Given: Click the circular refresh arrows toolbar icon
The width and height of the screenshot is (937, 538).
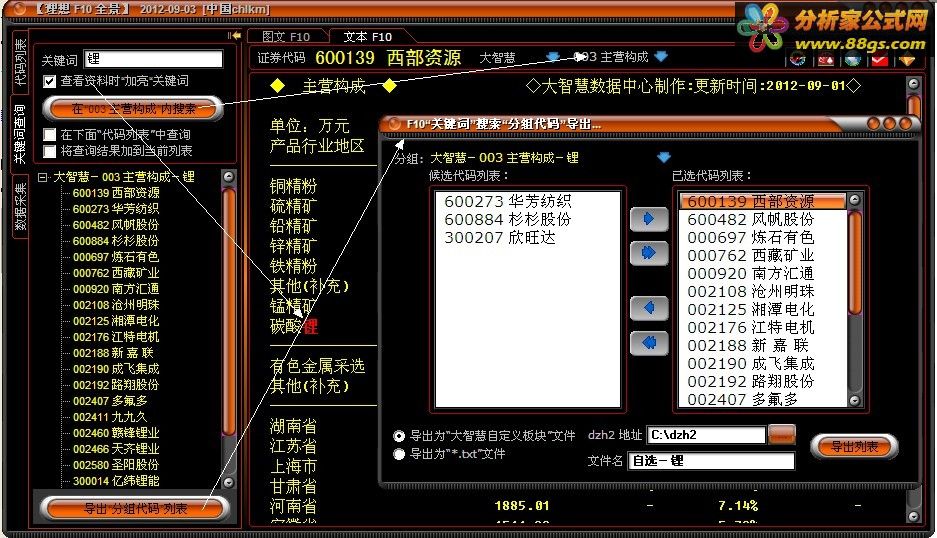Looking at the screenshot, I should 798,59.
